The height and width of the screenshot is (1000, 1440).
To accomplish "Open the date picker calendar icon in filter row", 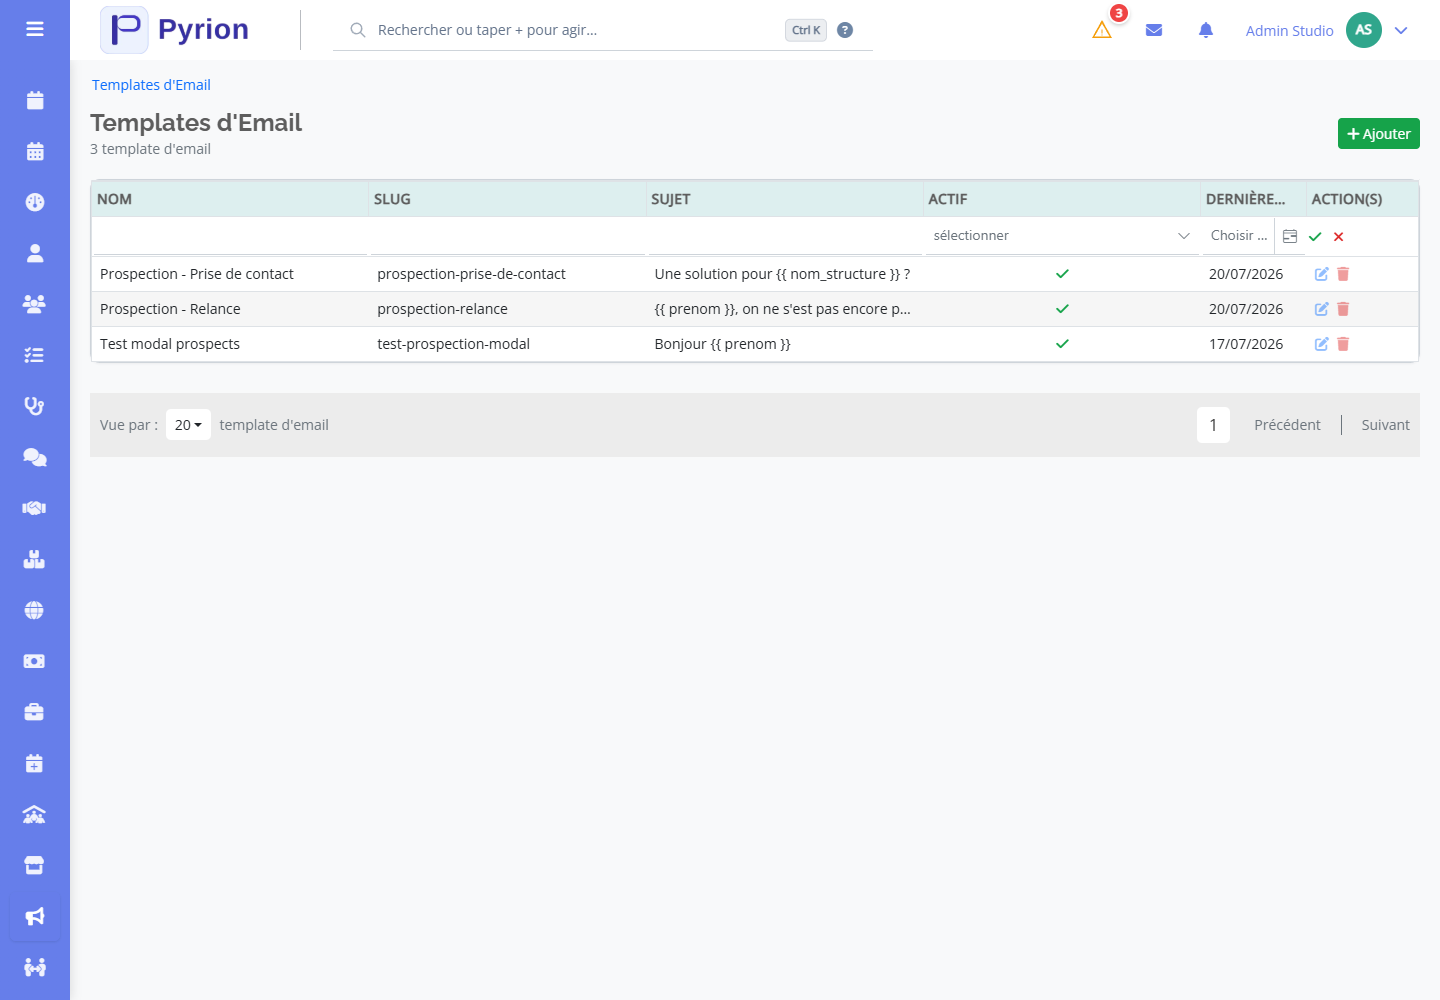I will click(1290, 236).
